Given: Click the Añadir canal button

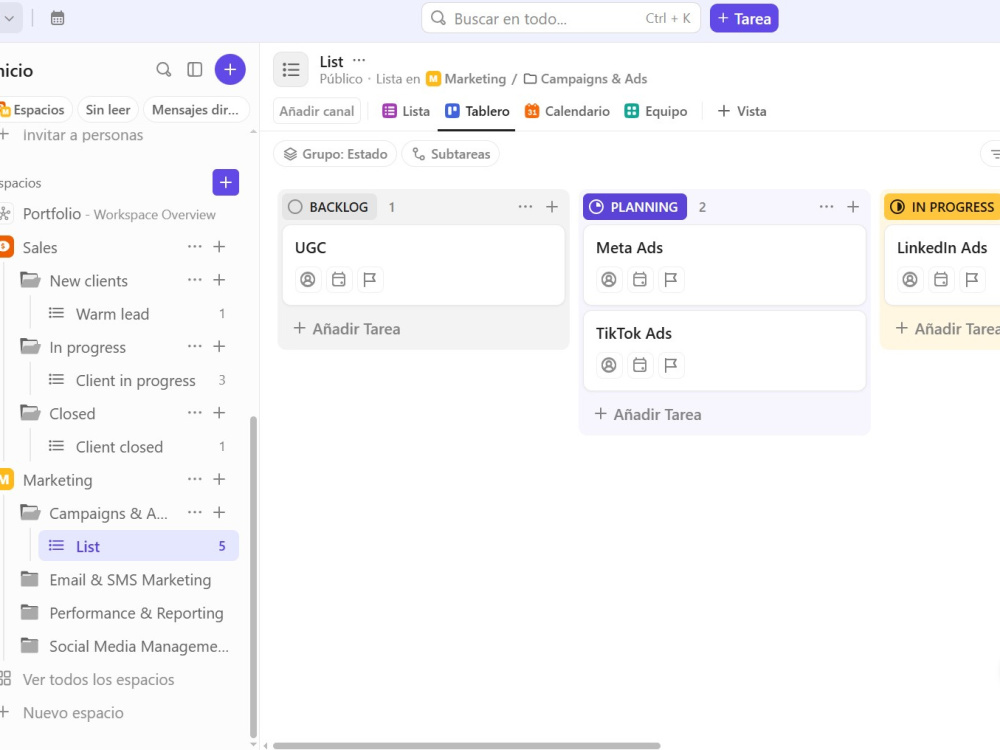Looking at the screenshot, I should (x=316, y=111).
